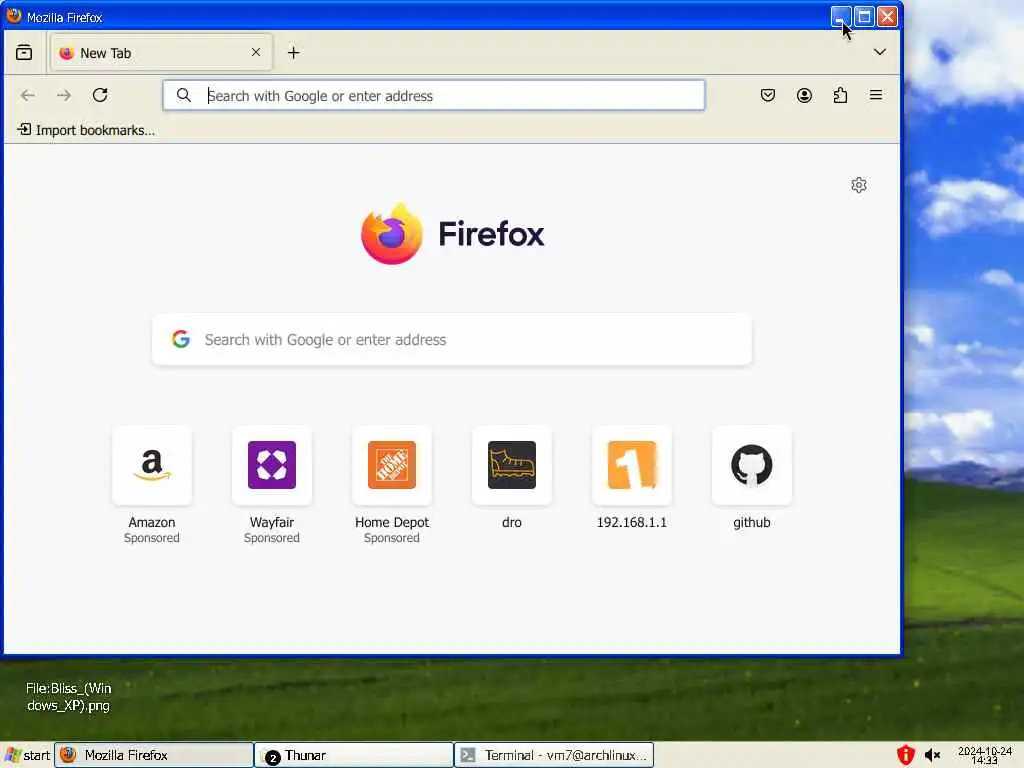Go back with the back arrow

coord(27,95)
